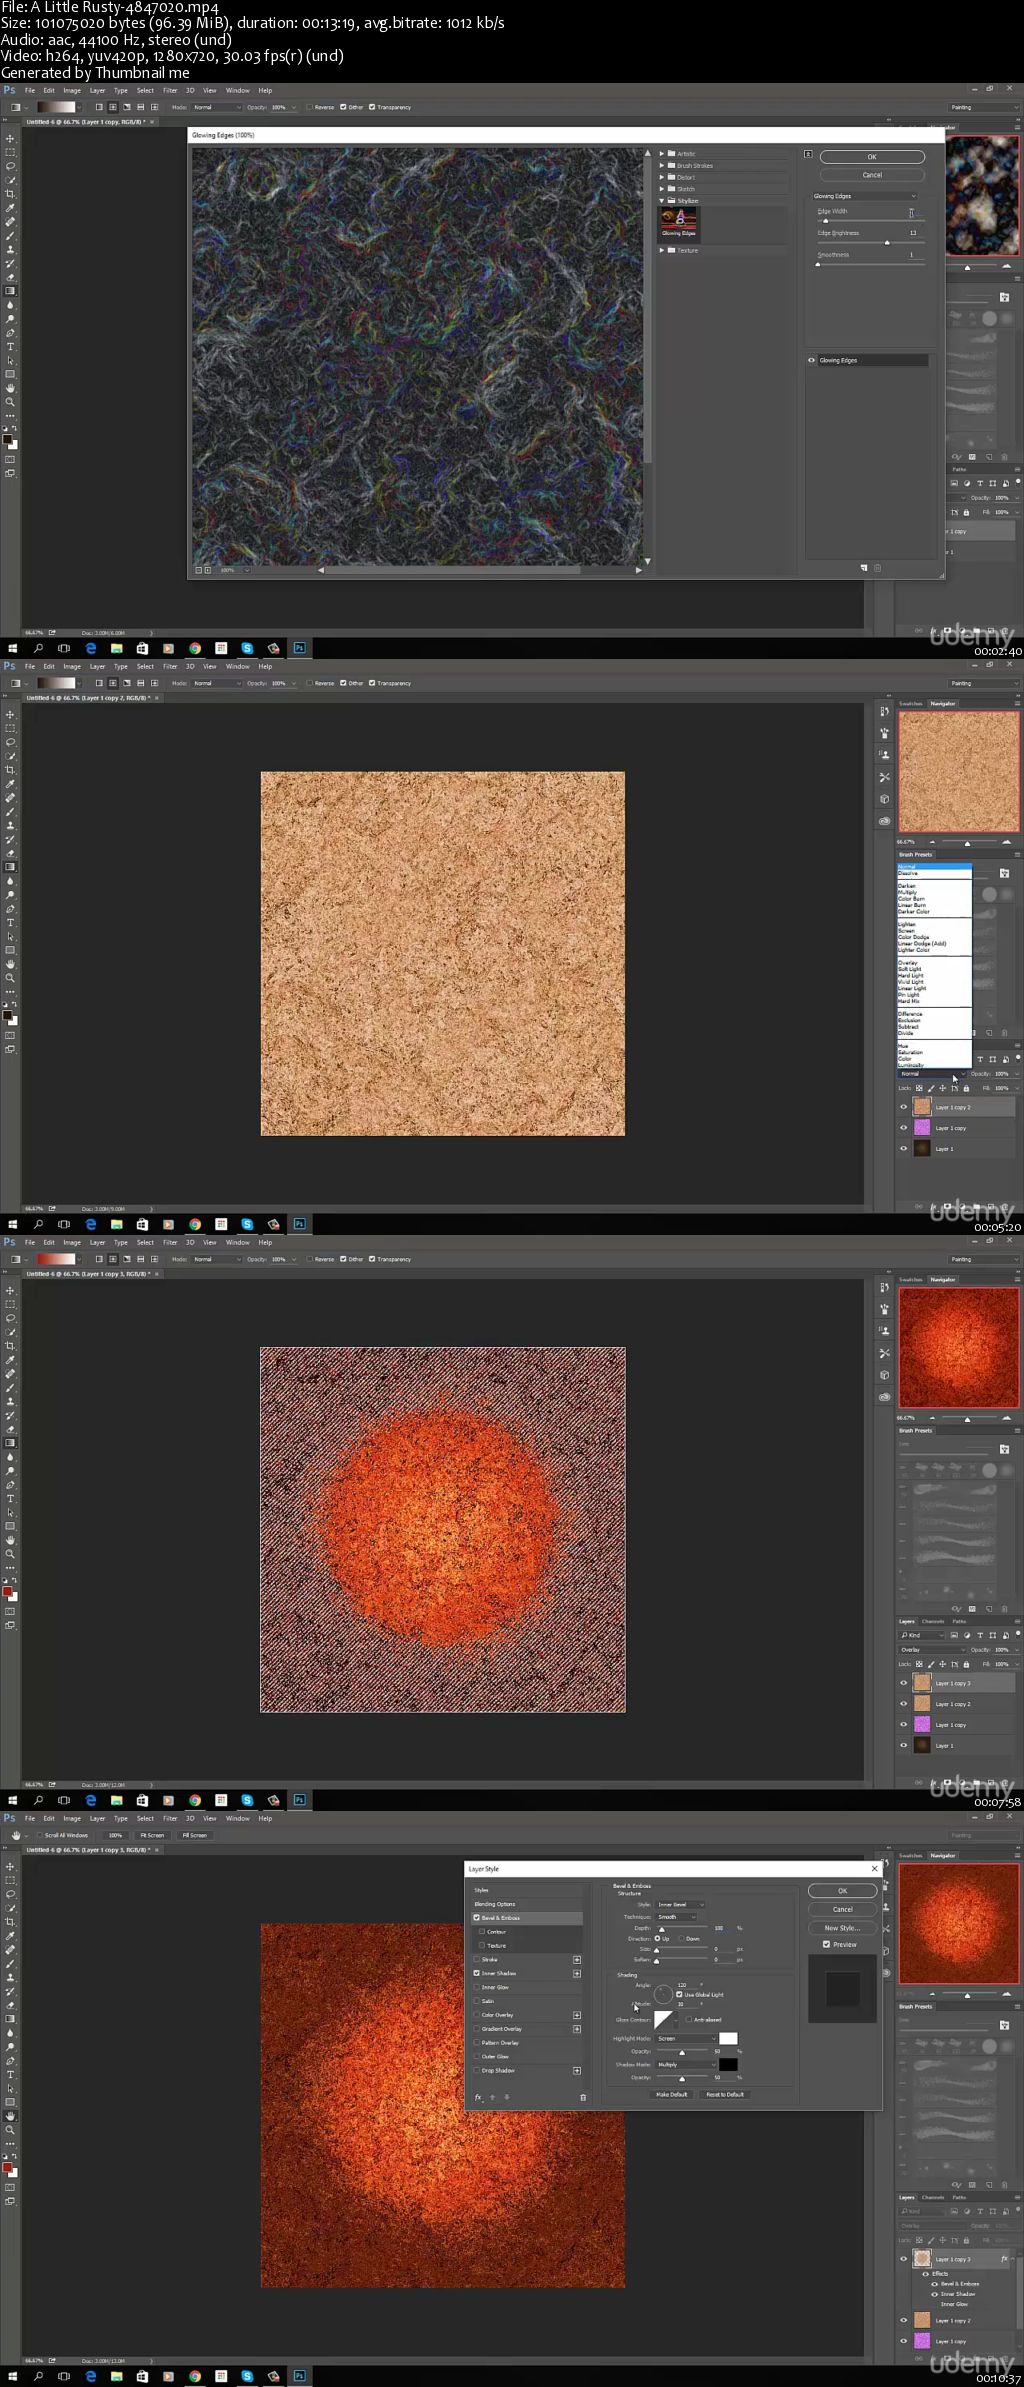The width and height of the screenshot is (1024, 2387).
Task: Open Filter menu in 00:07:58 frame
Action: pos(170,1242)
